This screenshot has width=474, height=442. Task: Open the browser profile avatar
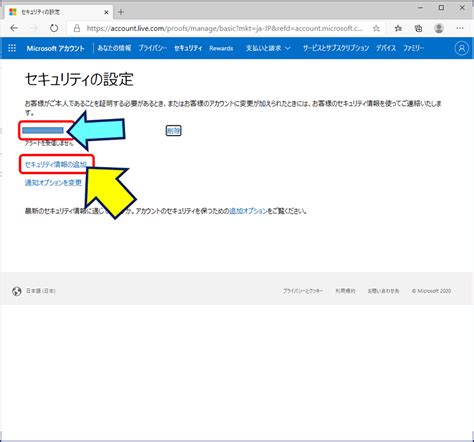click(x=439, y=28)
